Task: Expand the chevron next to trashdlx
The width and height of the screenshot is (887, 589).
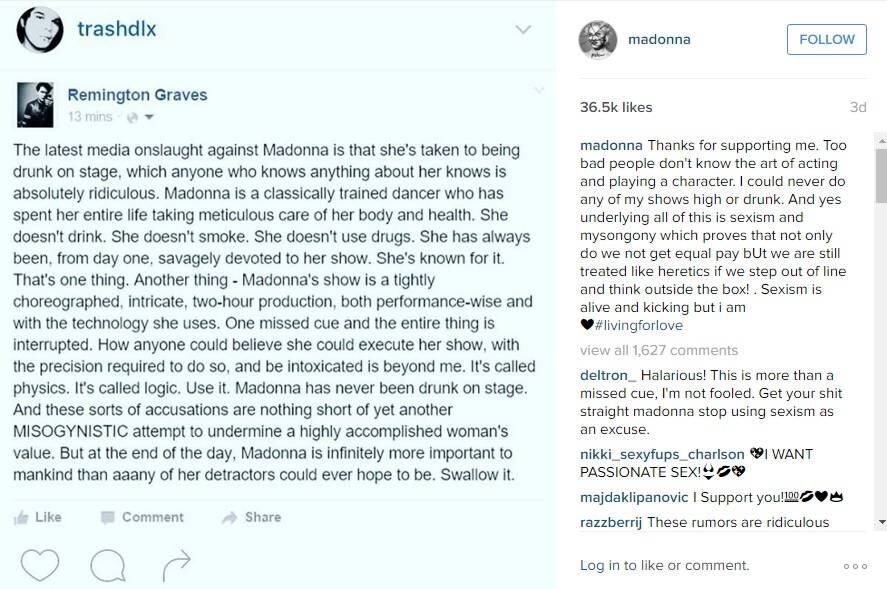Action: [x=523, y=29]
